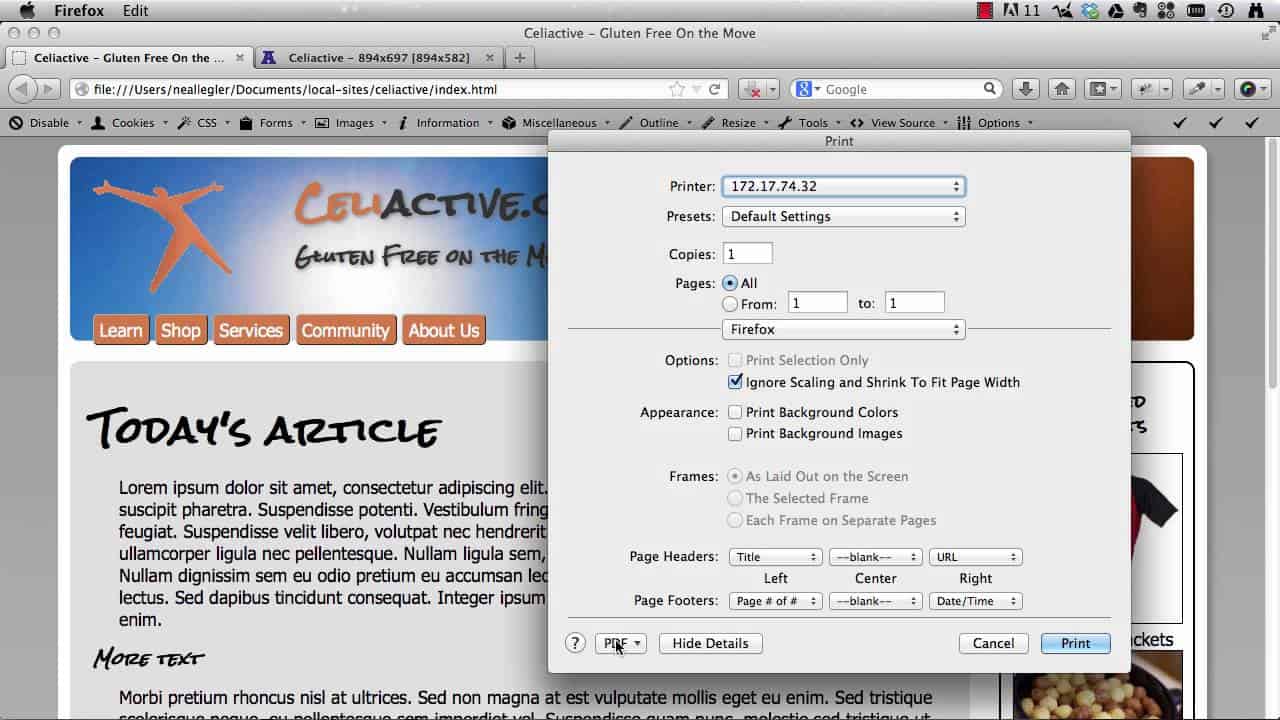This screenshot has width=1280, height=720.
Task: Click the Community navigation button on page
Action: [345, 330]
